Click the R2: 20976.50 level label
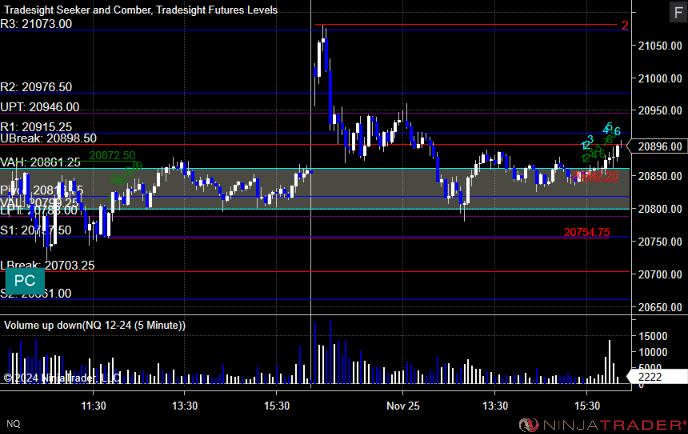 point(36,87)
